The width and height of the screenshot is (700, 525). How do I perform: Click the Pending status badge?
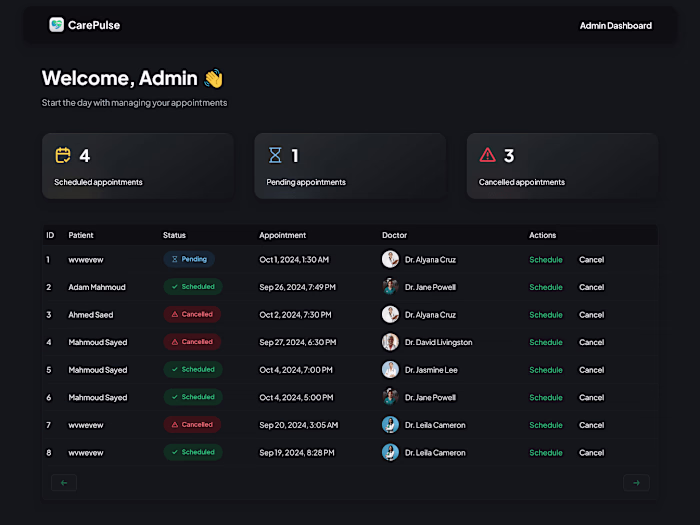tap(189, 259)
